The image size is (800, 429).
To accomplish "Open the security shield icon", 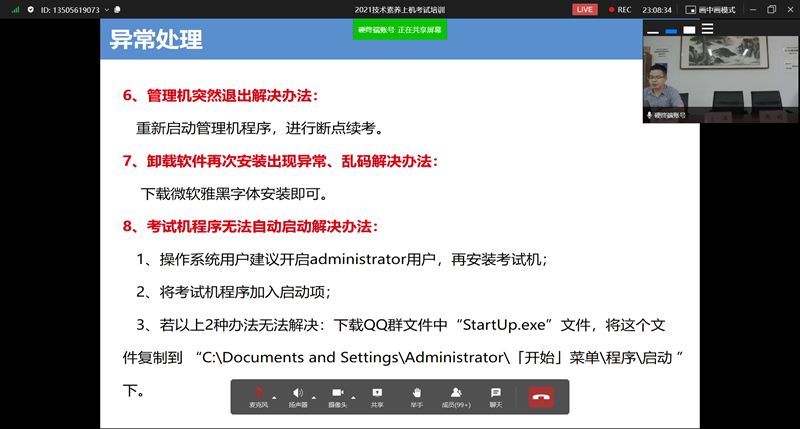I will (31, 9).
